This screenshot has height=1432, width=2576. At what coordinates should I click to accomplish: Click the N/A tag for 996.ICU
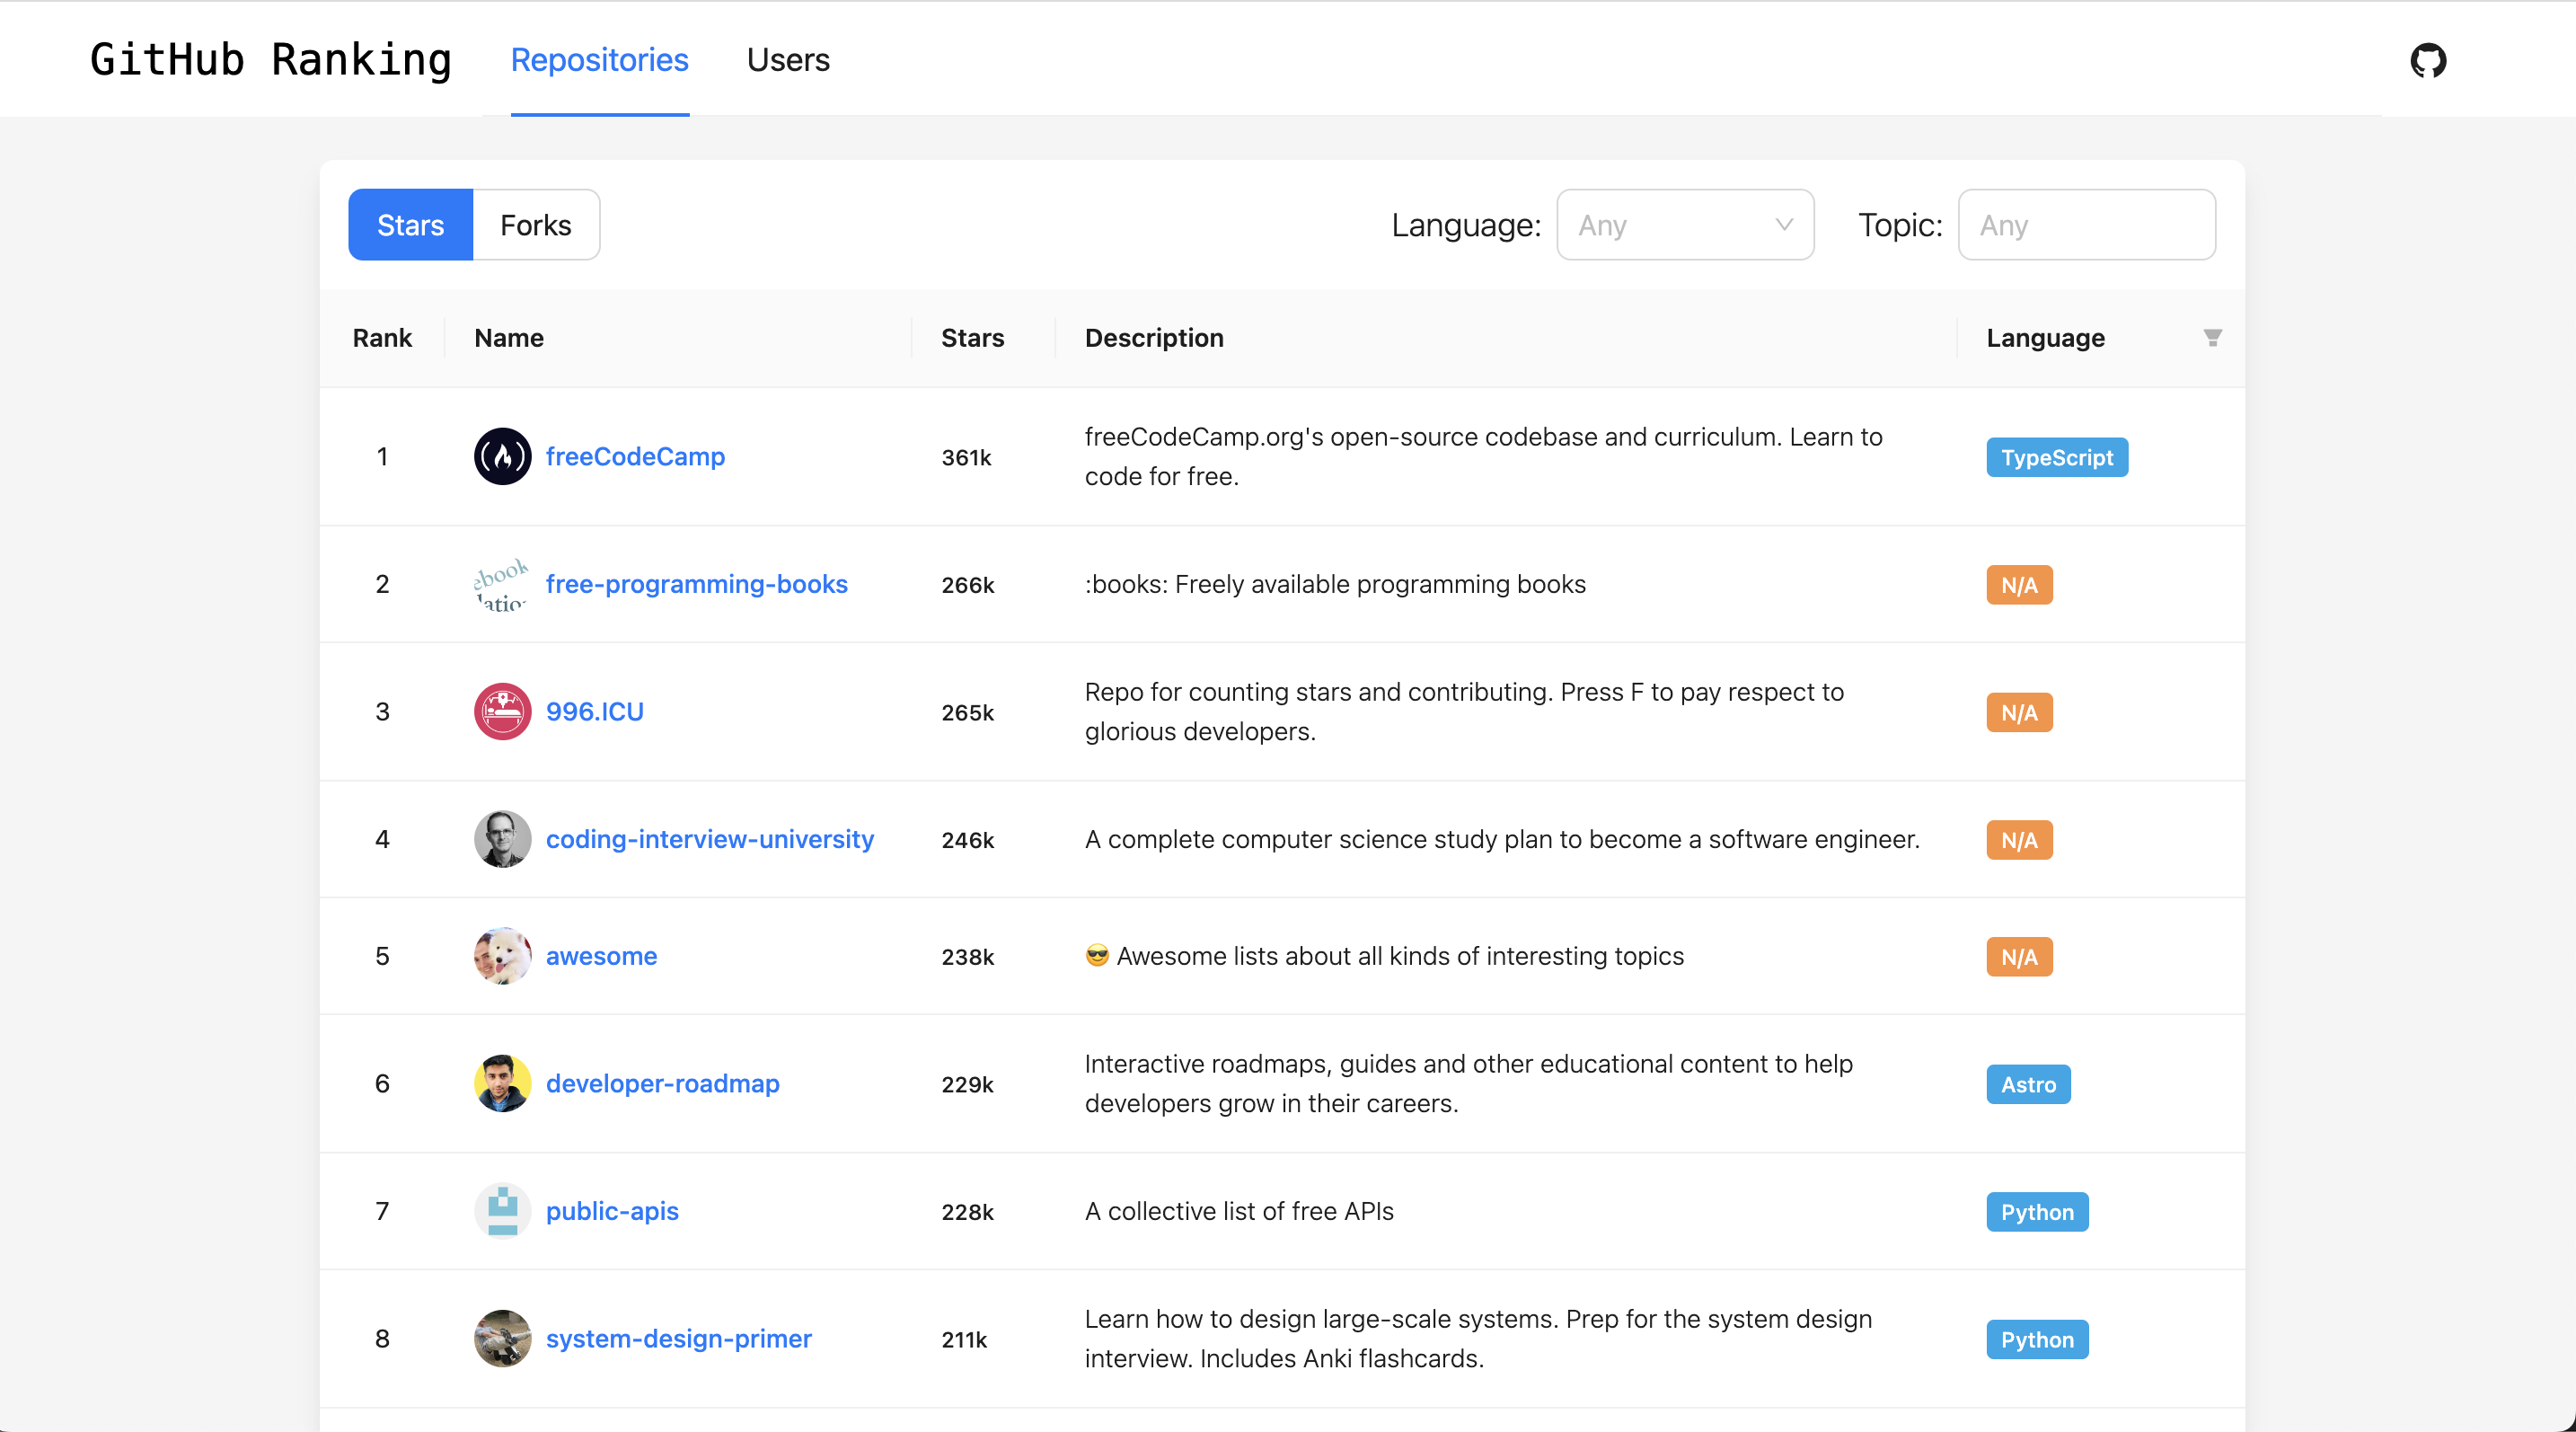[2019, 713]
